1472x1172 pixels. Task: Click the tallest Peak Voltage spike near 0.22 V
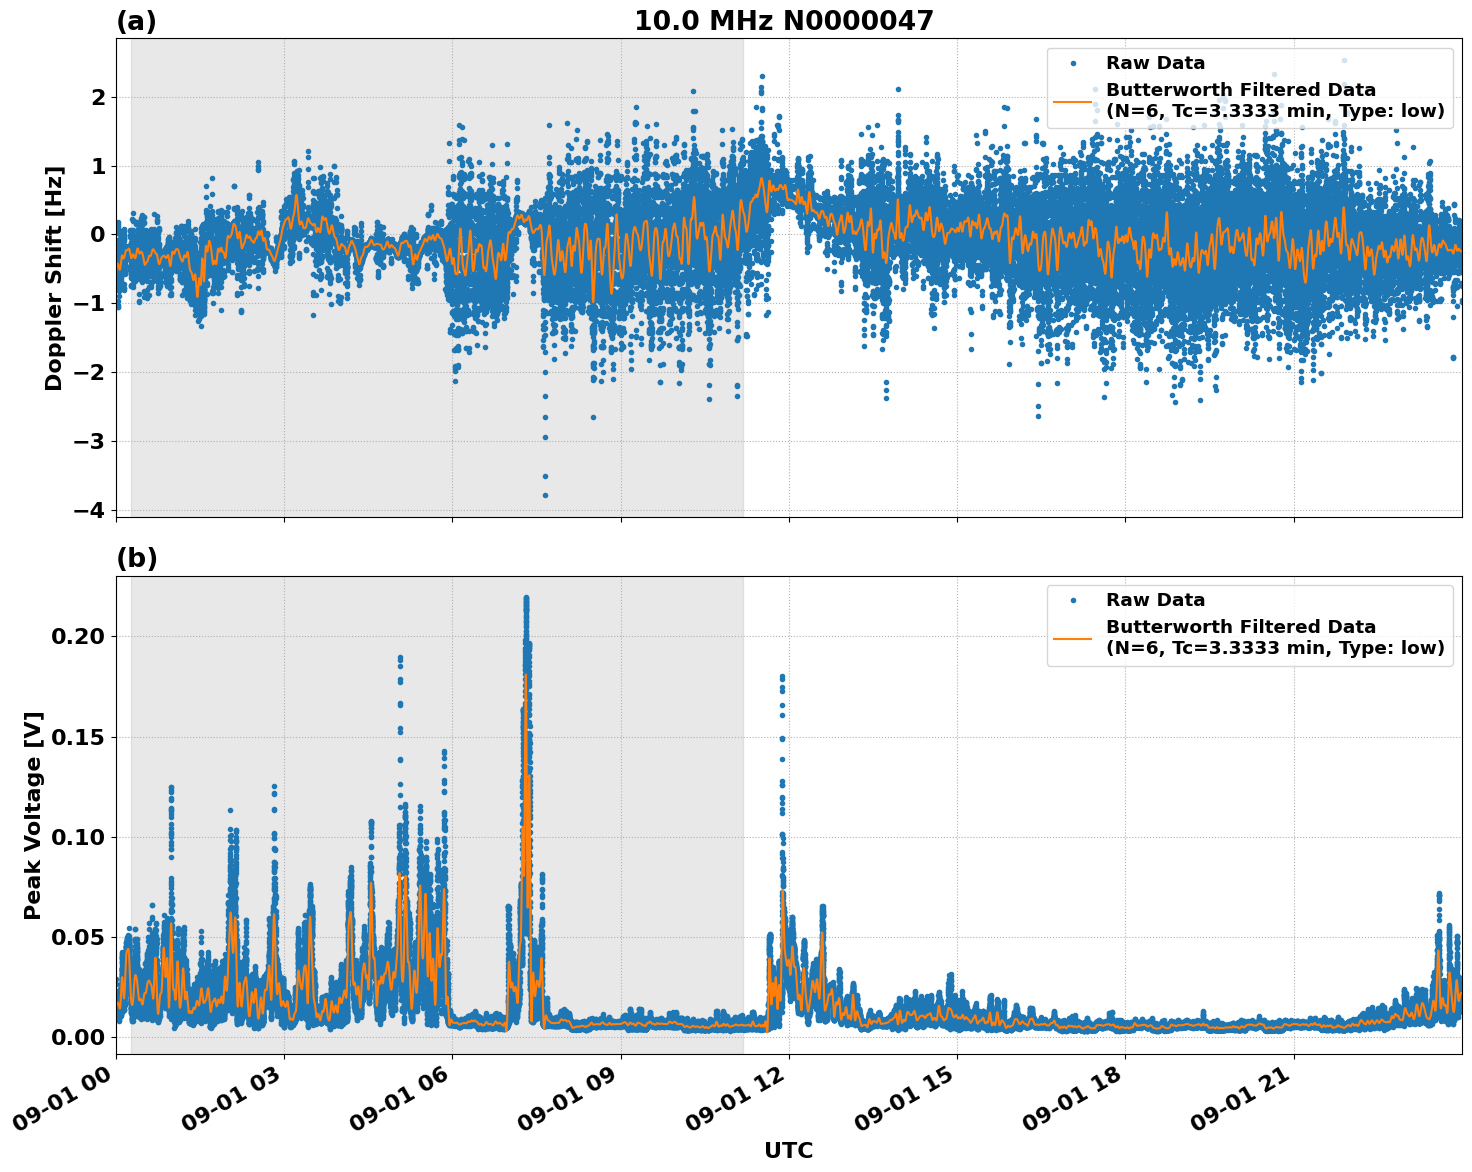pos(527,597)
